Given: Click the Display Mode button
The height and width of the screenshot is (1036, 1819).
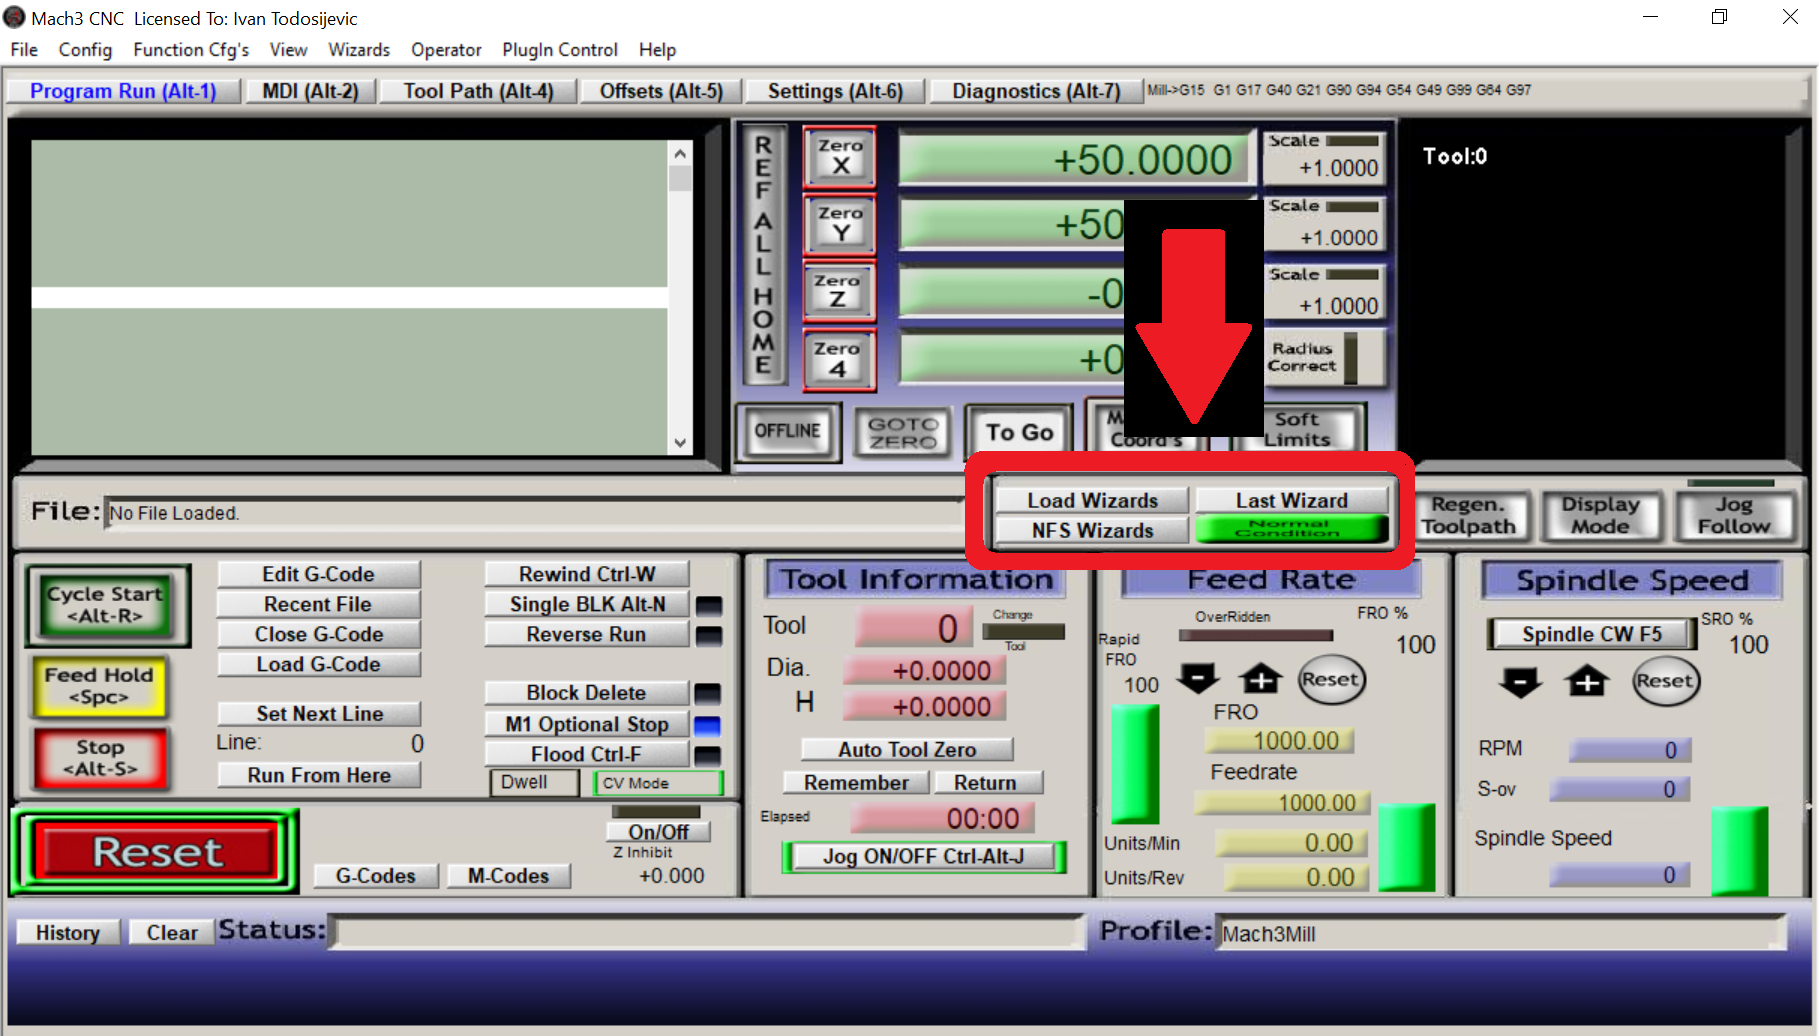Looking at the screenshot, I should (1600, 515).
